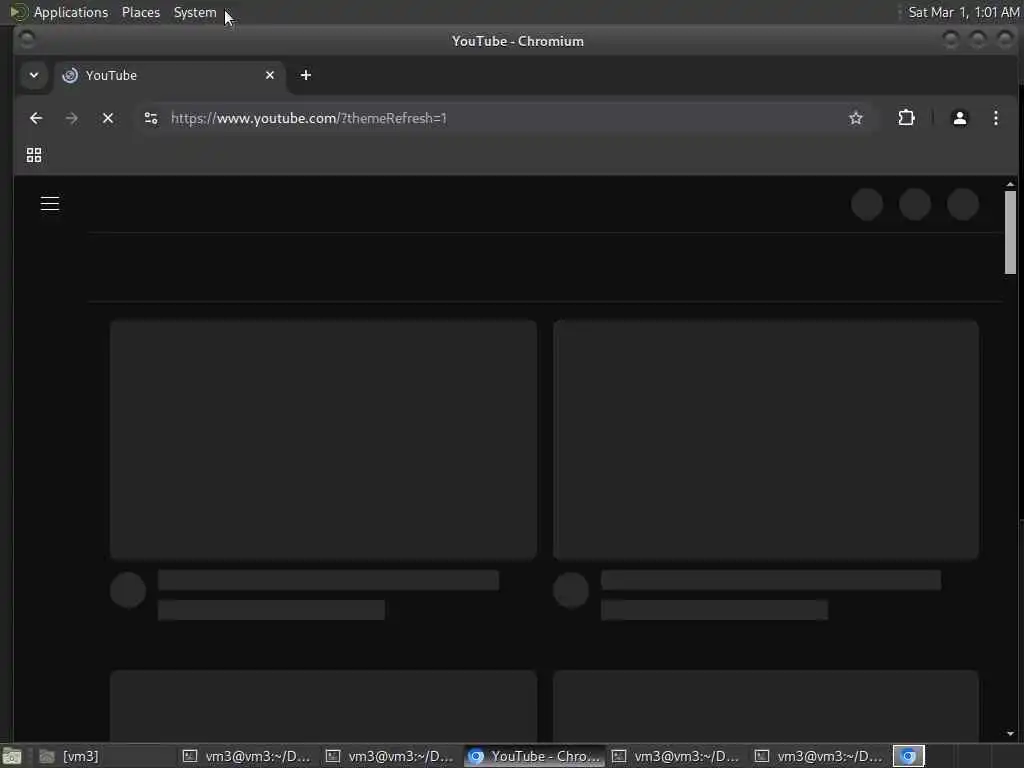
Task: Open the Chromium three-dot menu
Action: click(x=995, y=118)
